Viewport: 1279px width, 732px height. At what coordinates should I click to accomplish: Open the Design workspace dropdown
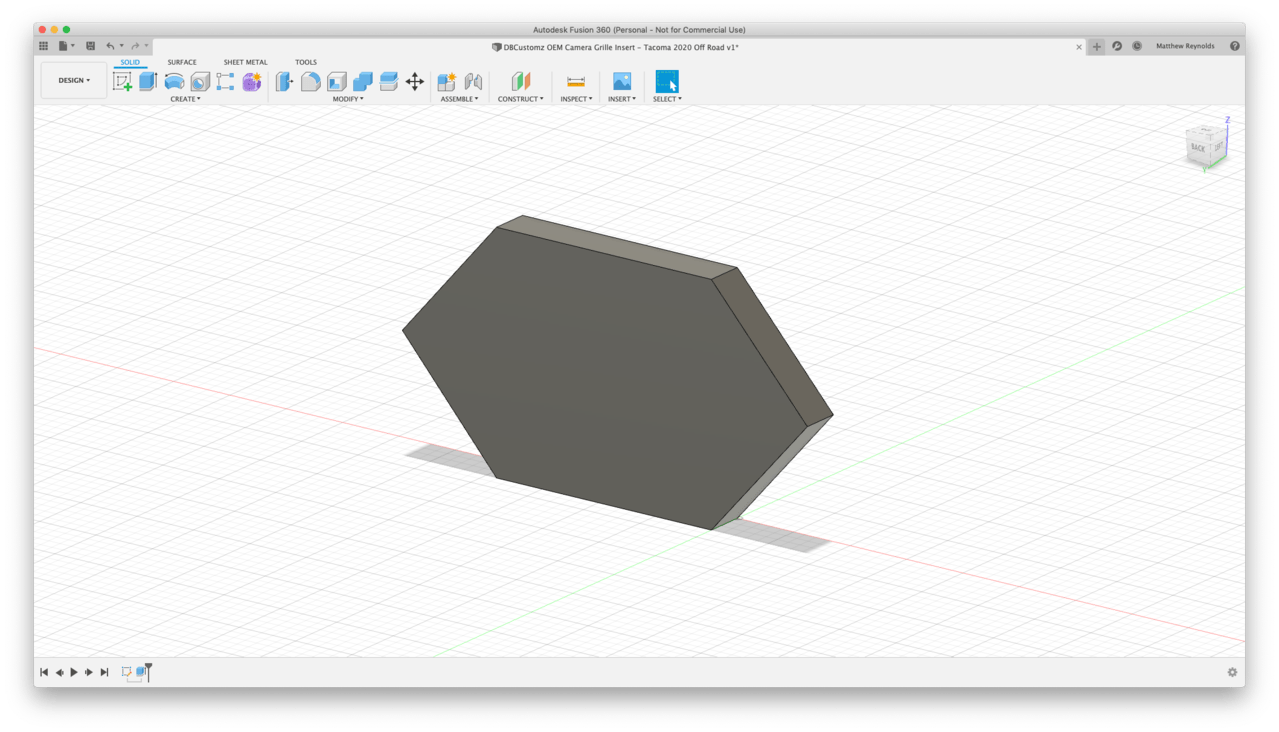[74, 80]
